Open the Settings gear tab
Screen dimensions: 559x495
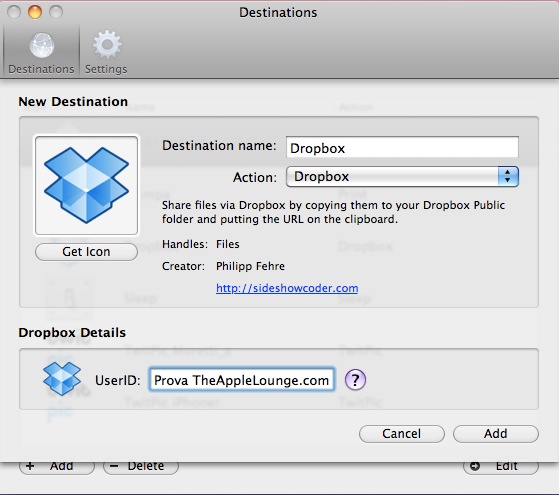[x=106, y=53]
